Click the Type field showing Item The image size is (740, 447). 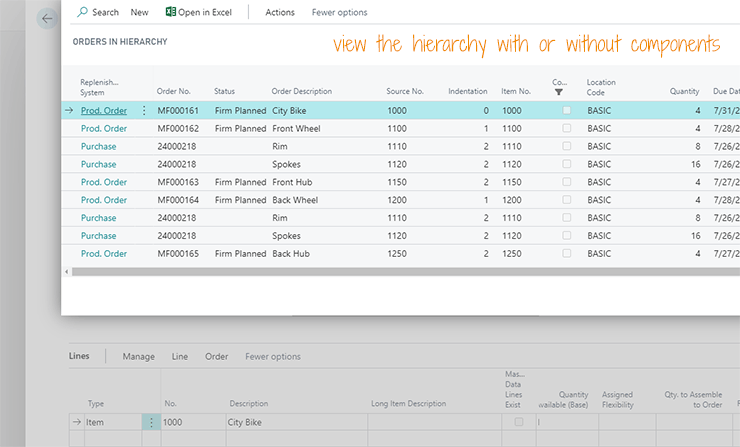pos(112,422)
